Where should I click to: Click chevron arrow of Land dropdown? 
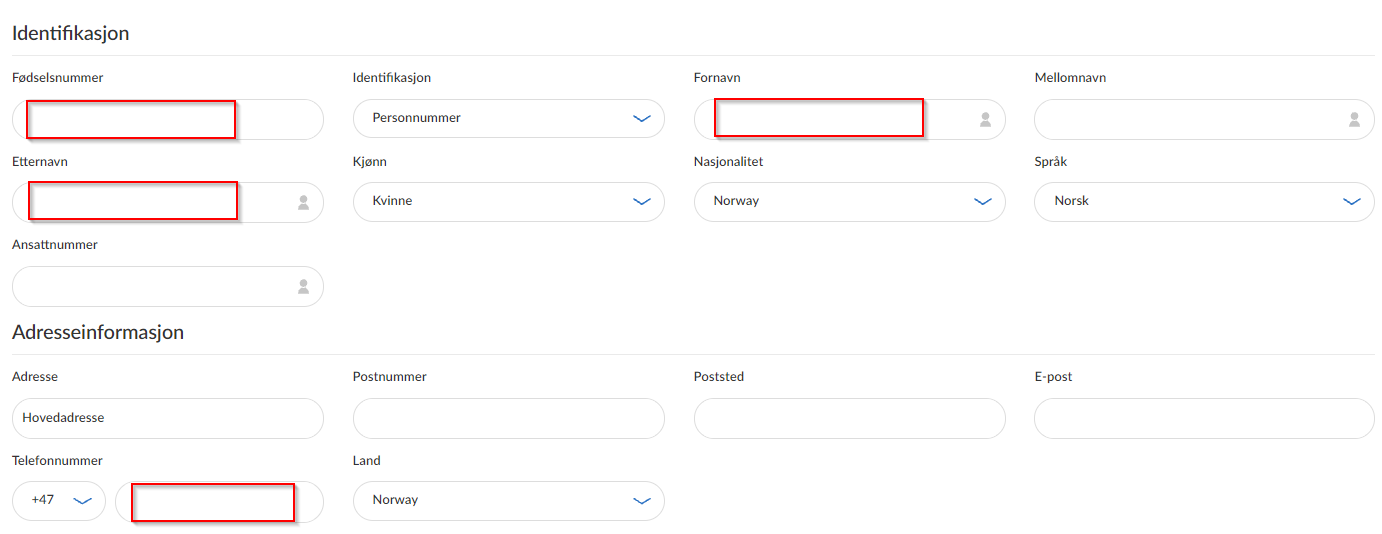point(642,501)
